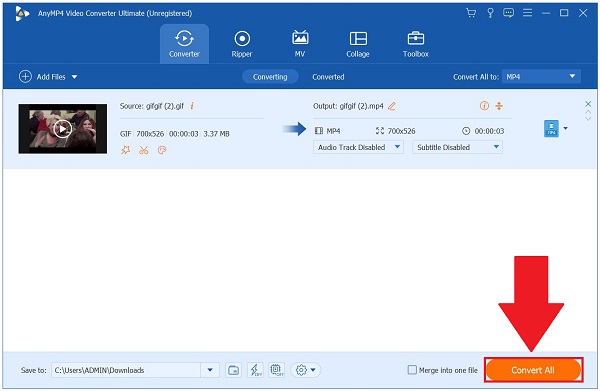Screen dimensions: 600x391
Task: Switch to the Ripper tab
Action: point(242,44)
